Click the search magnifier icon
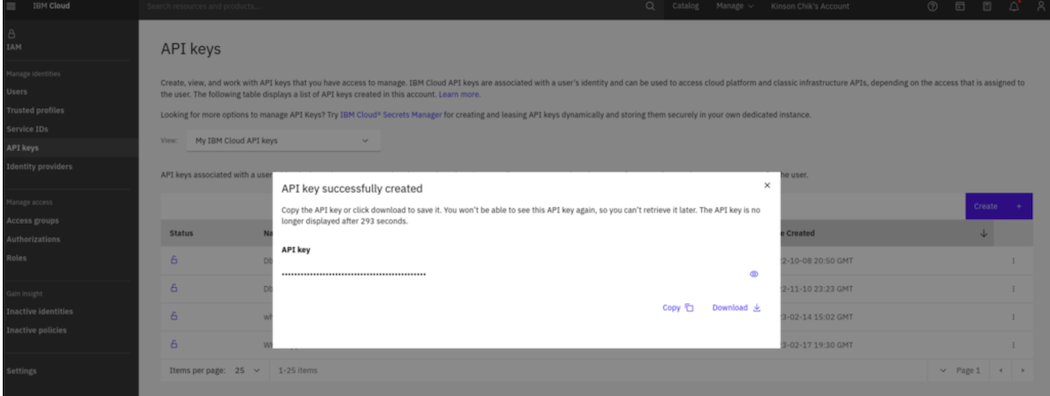 click(x=650, y=6)
